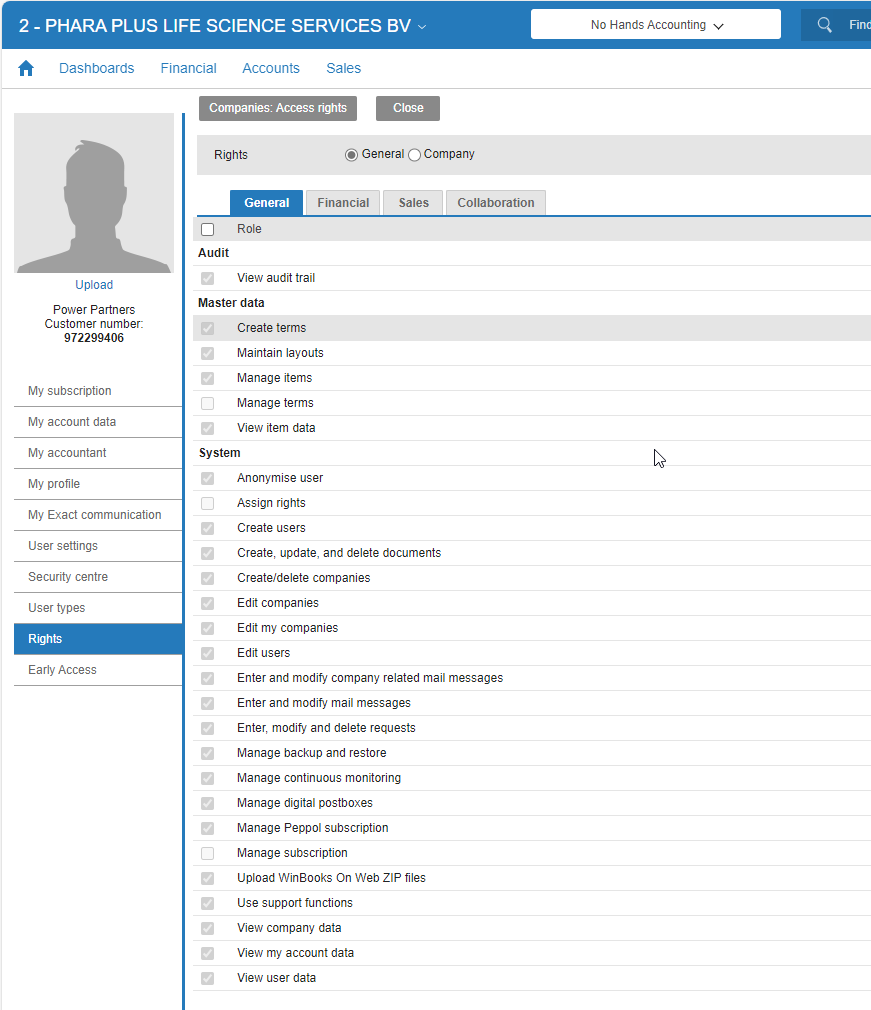Click the user profile avatar picture

94,193
